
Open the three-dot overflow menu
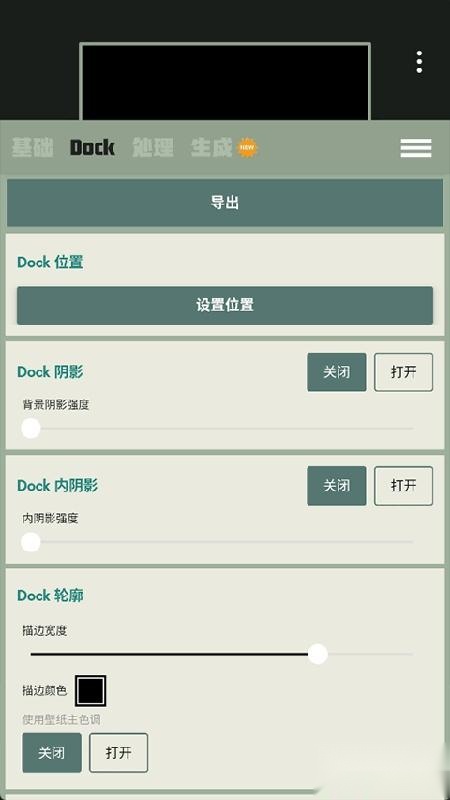point(419,62)
